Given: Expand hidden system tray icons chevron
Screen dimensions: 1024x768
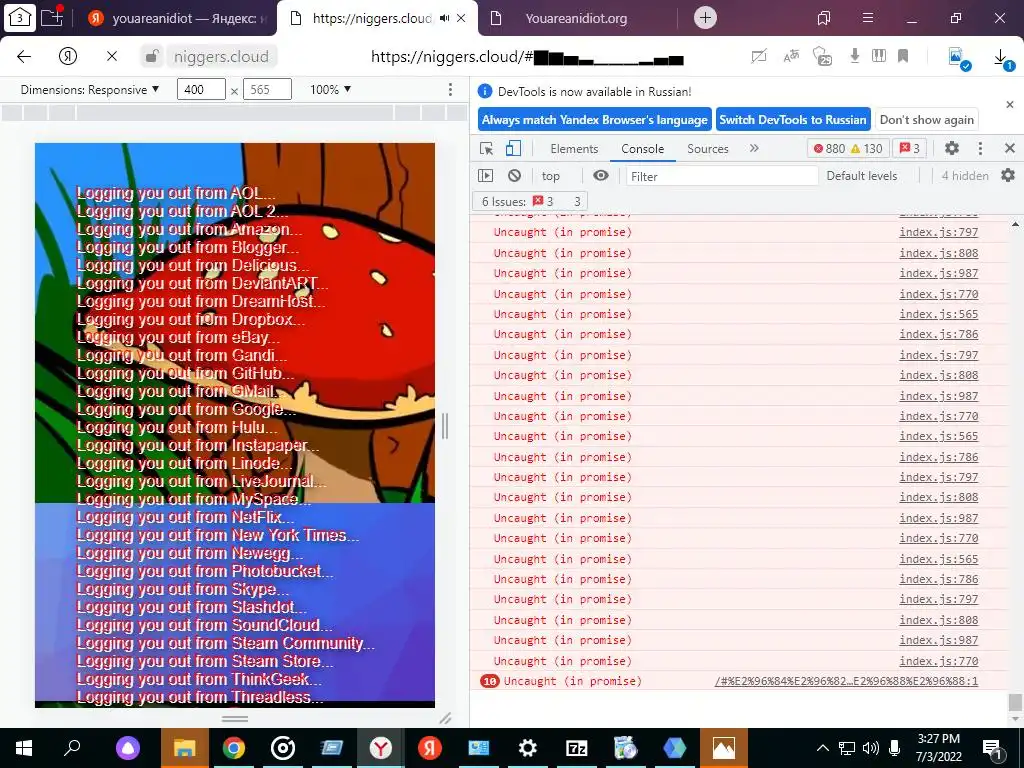Looking at the screenshot, I should (823, 748).
